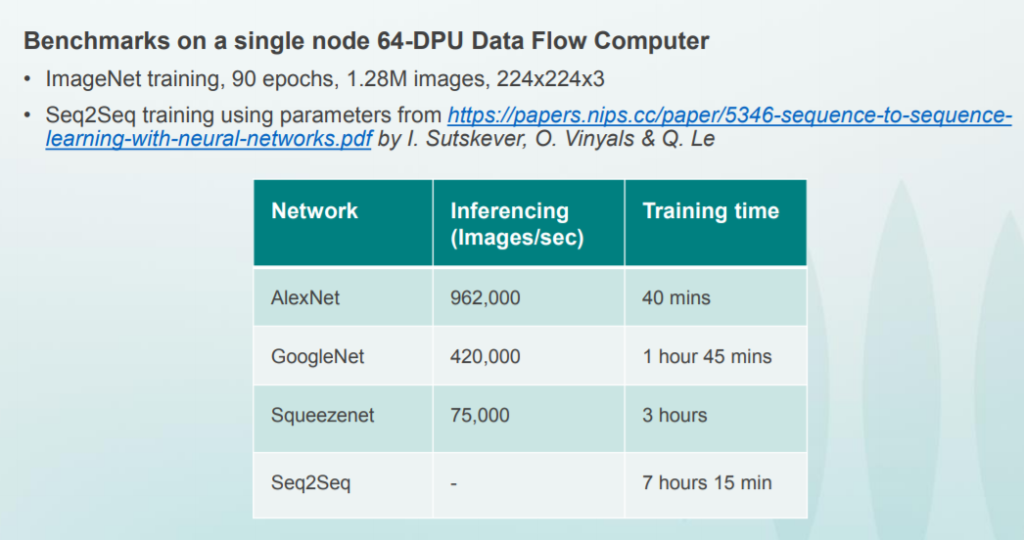Image resolution: width=1024 pixels, height=540 pixels.
Task: Click the Seq2Seq table cell
Action: pyautogui.click(x=343, y=484)
